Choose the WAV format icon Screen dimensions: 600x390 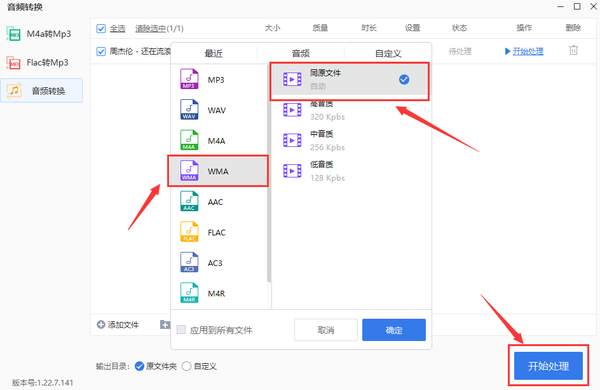point(189,109)
